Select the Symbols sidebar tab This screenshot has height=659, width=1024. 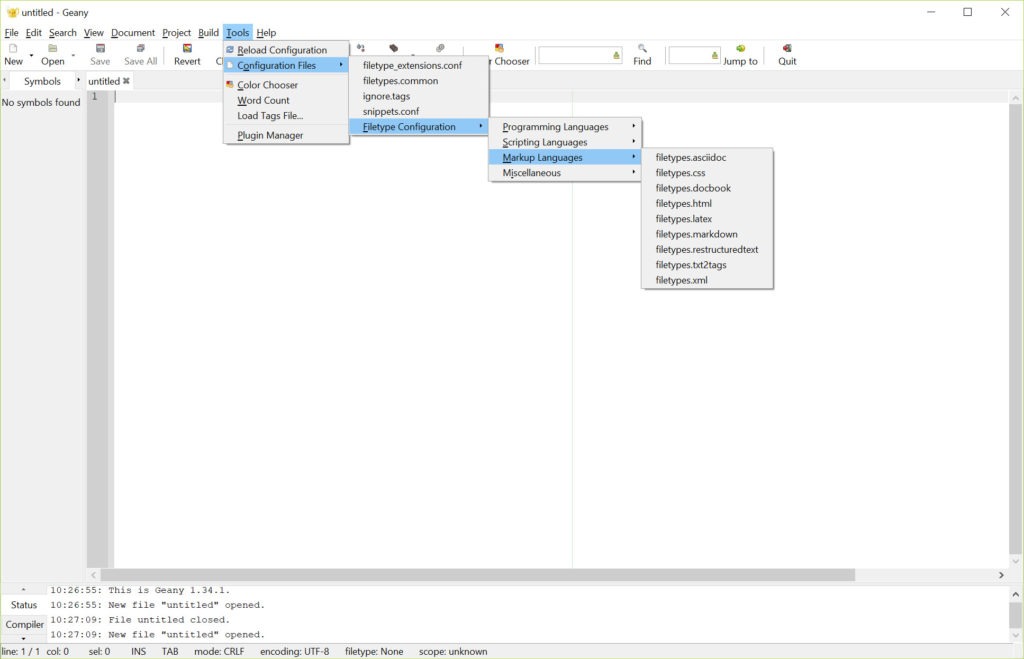(42, 81)
